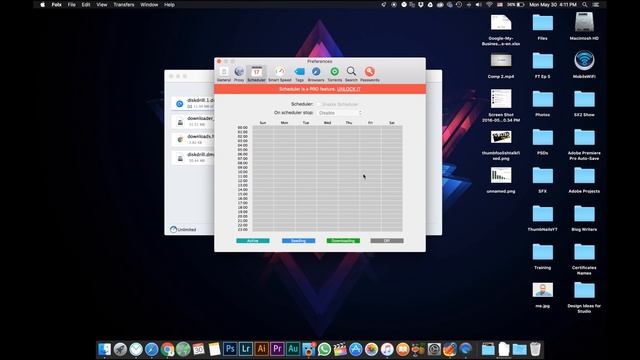Viewport: 640px width, 360px height.
Task: Open the Torrents preferences pane
Action: click(335, 74)
